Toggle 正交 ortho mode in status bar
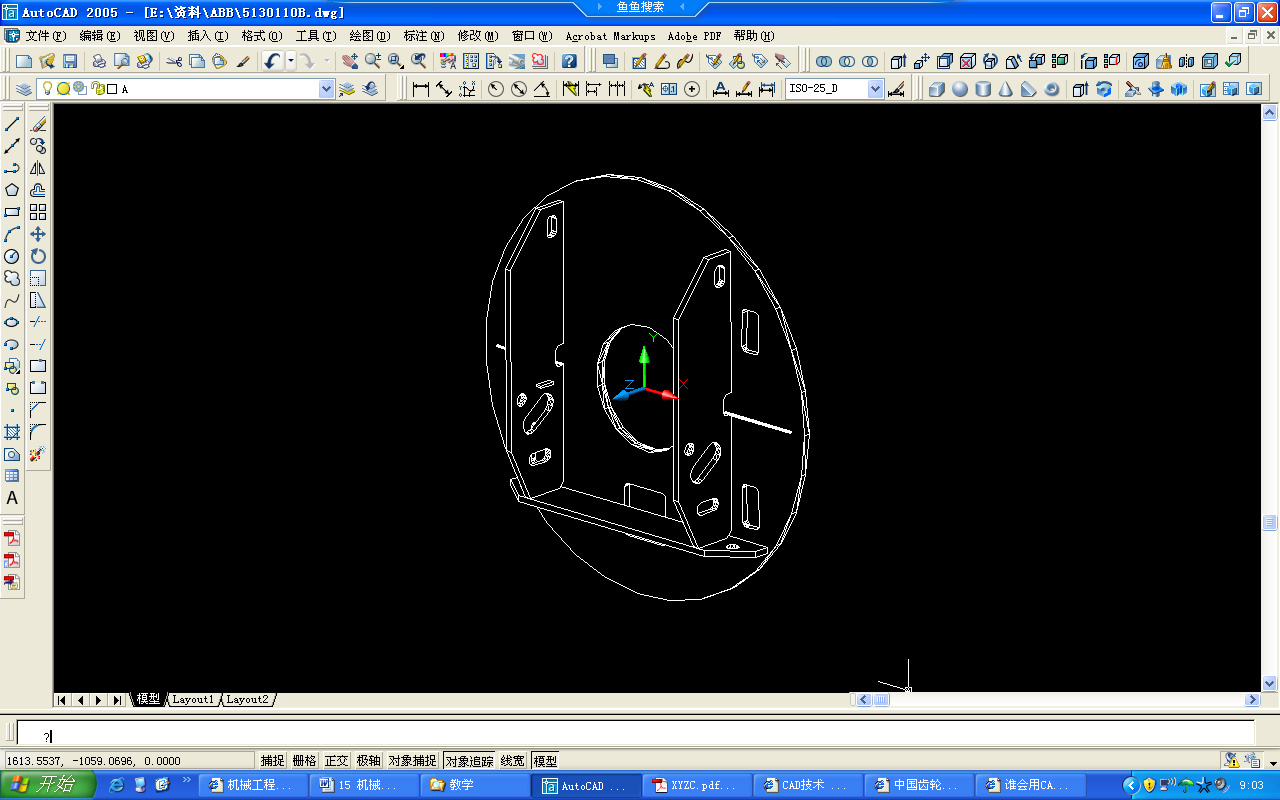The width and height of the screenshot is (1280, 800). tap(336, 761)
